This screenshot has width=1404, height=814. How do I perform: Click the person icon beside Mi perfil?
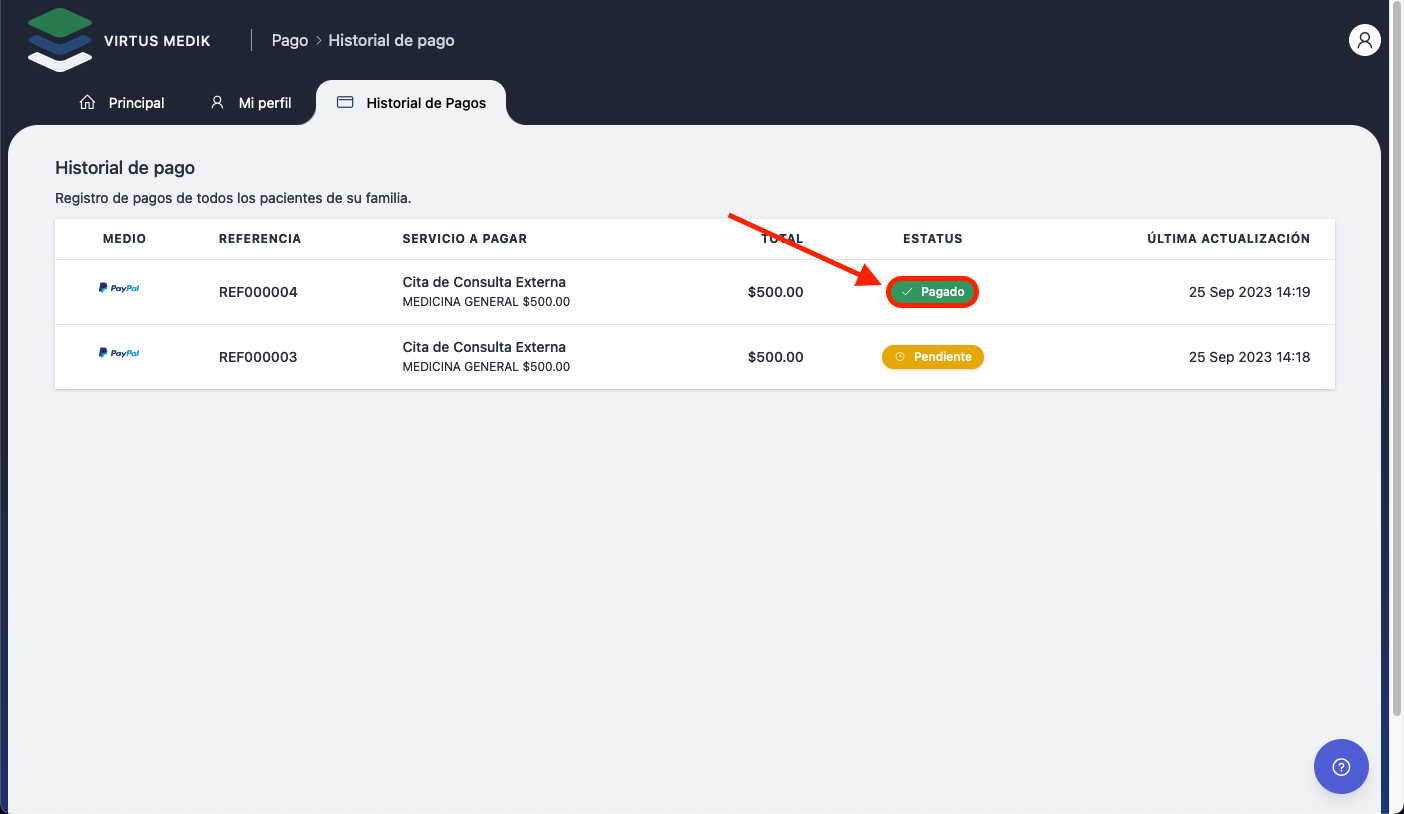click(x=217, y=102)
